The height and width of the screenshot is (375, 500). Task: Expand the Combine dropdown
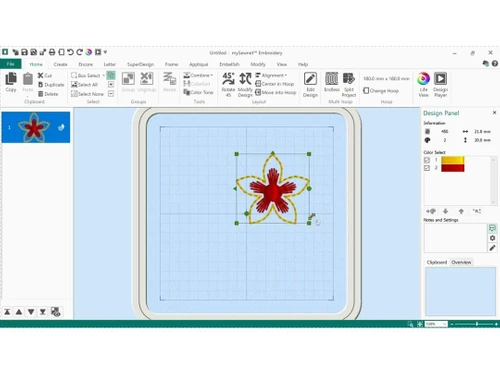pos(212,75)
